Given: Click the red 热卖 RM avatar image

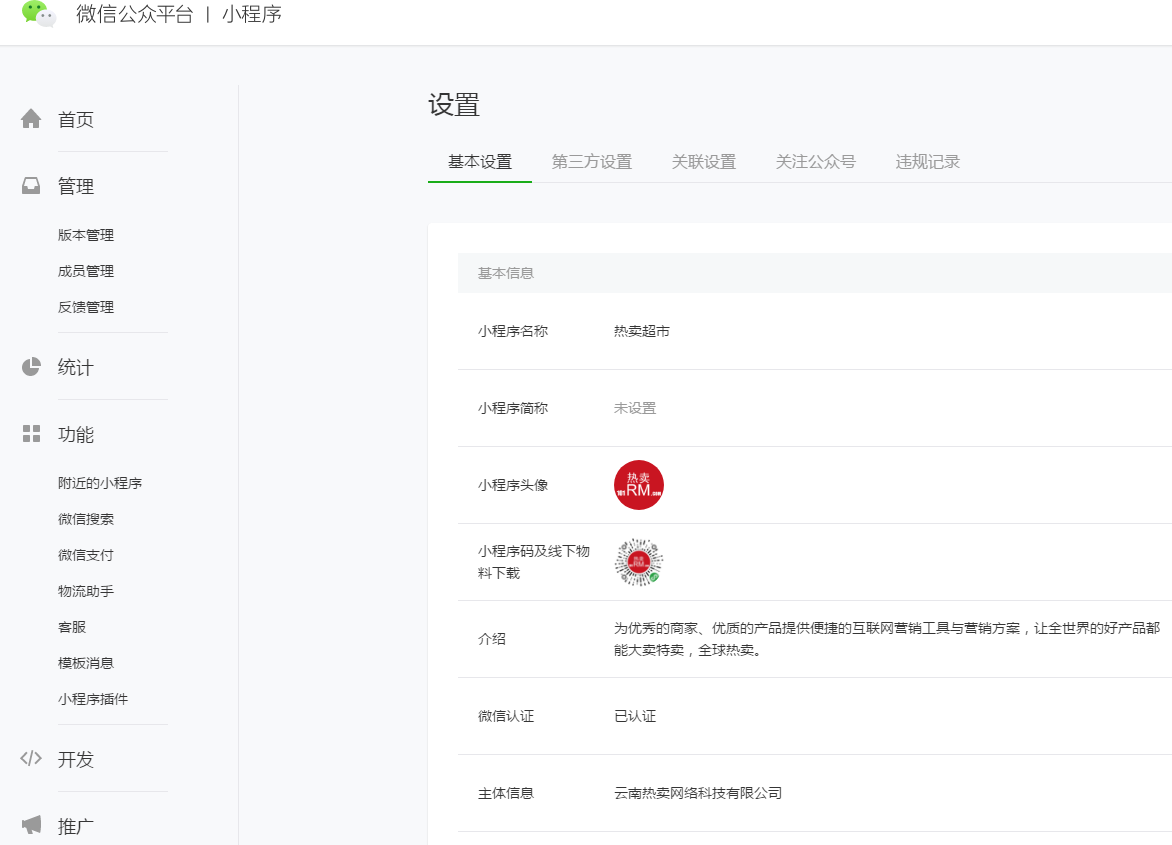Looking at the screenshot, I should [638, 485].
